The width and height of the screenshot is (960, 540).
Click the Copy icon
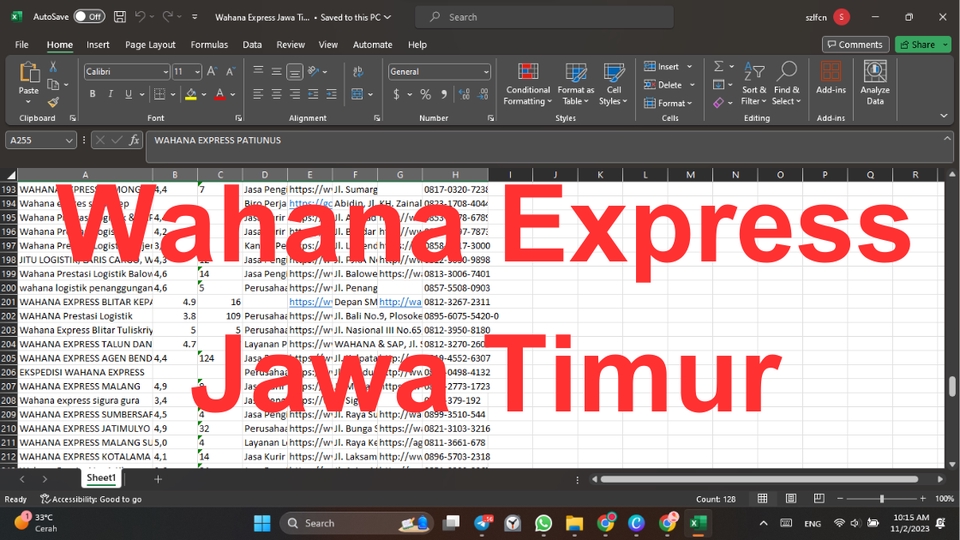tap(53, 84)
